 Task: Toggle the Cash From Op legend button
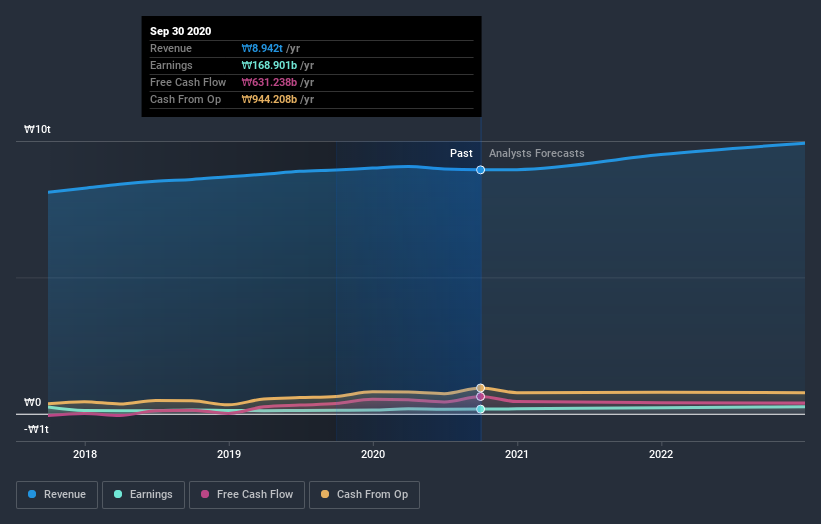coord(364,495)
